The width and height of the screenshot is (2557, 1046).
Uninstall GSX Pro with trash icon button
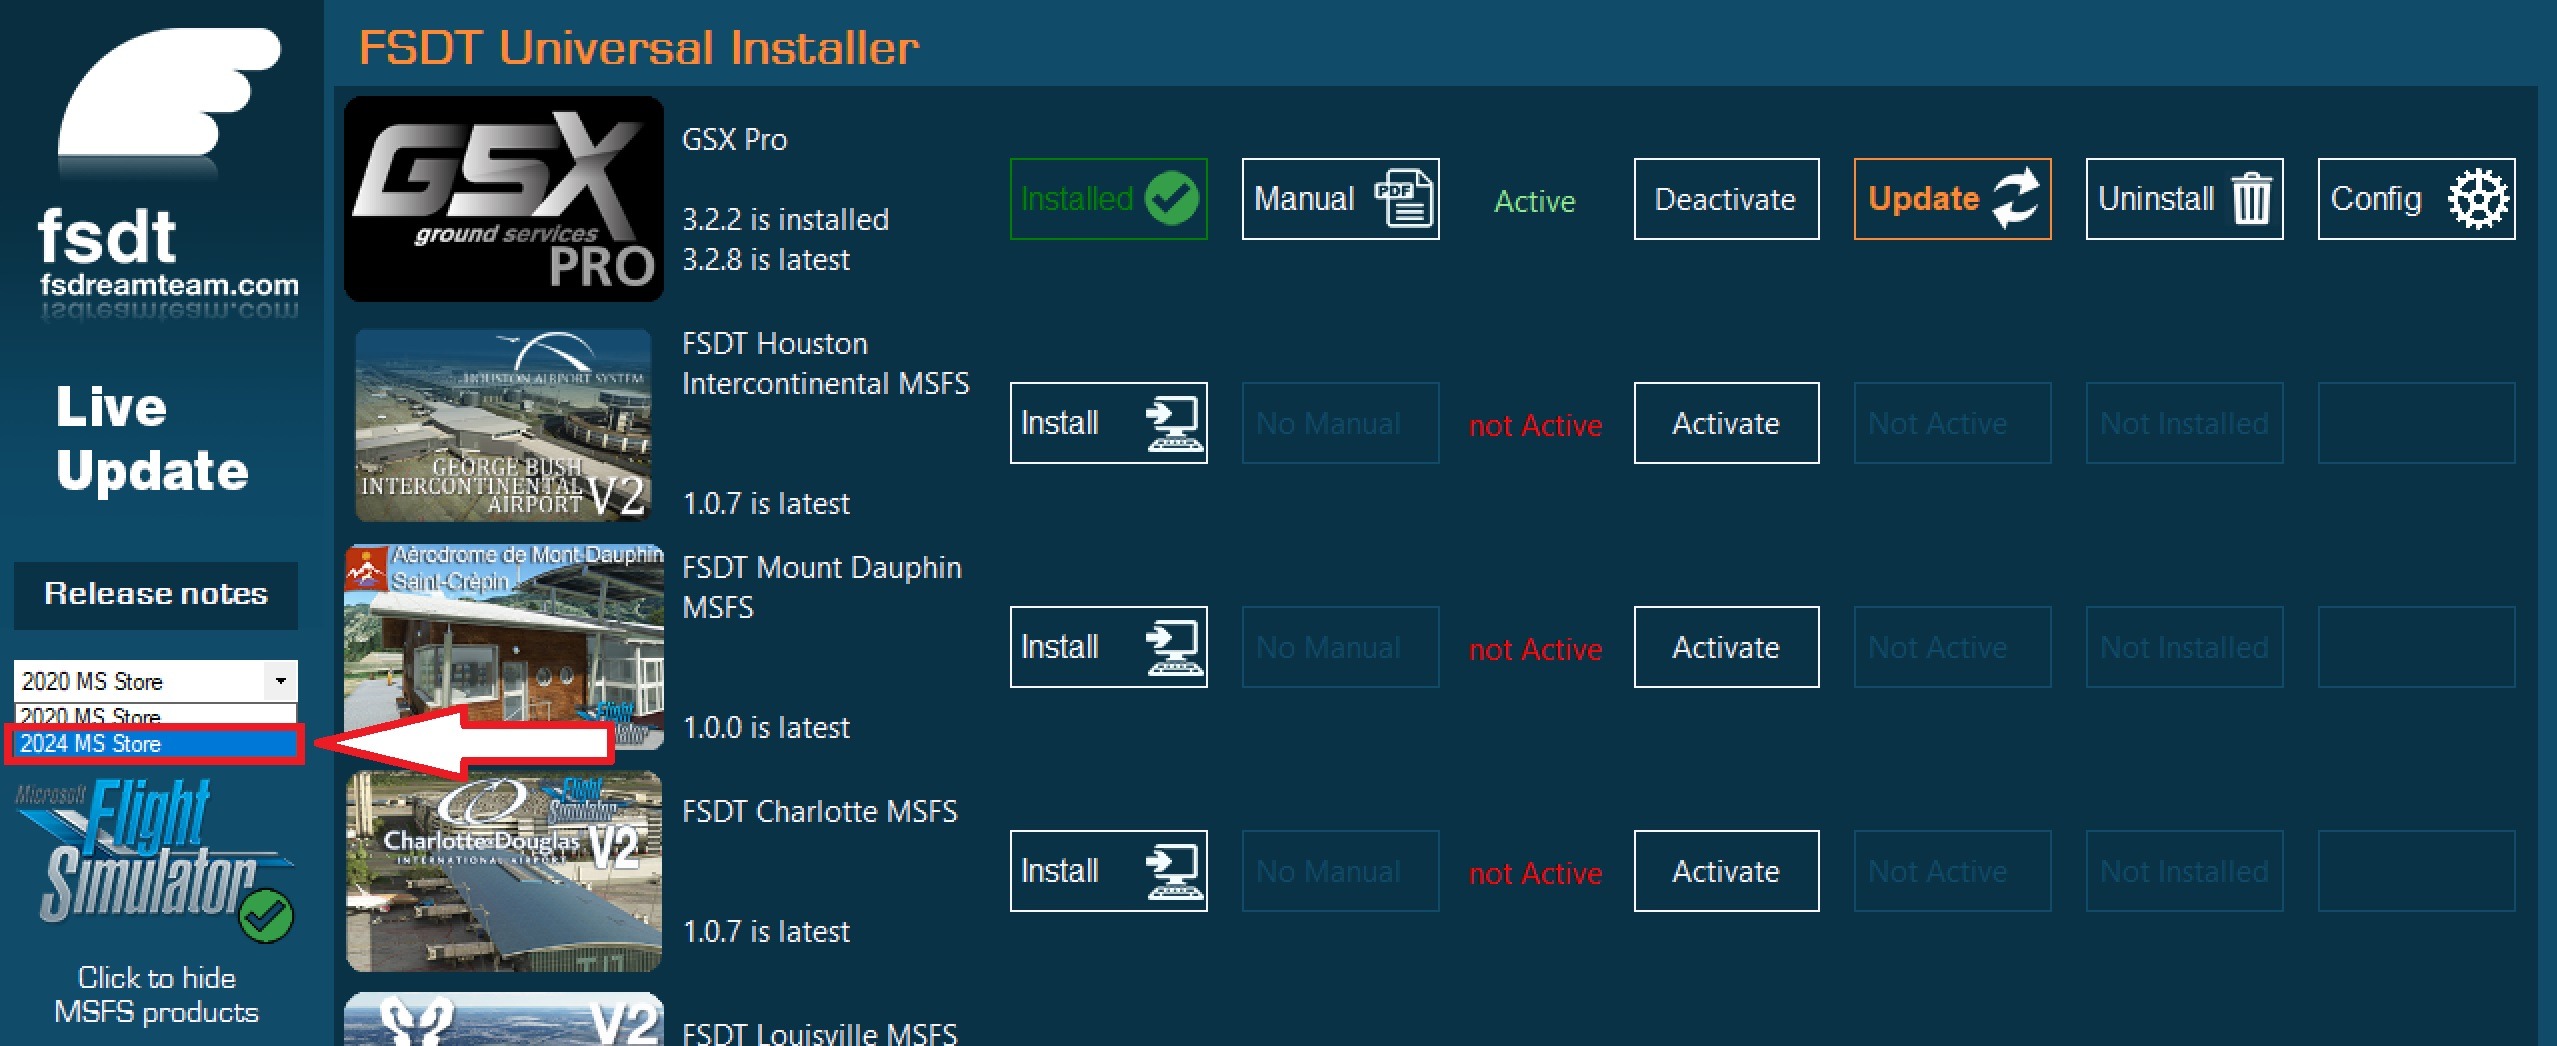tap(2184, 199)
